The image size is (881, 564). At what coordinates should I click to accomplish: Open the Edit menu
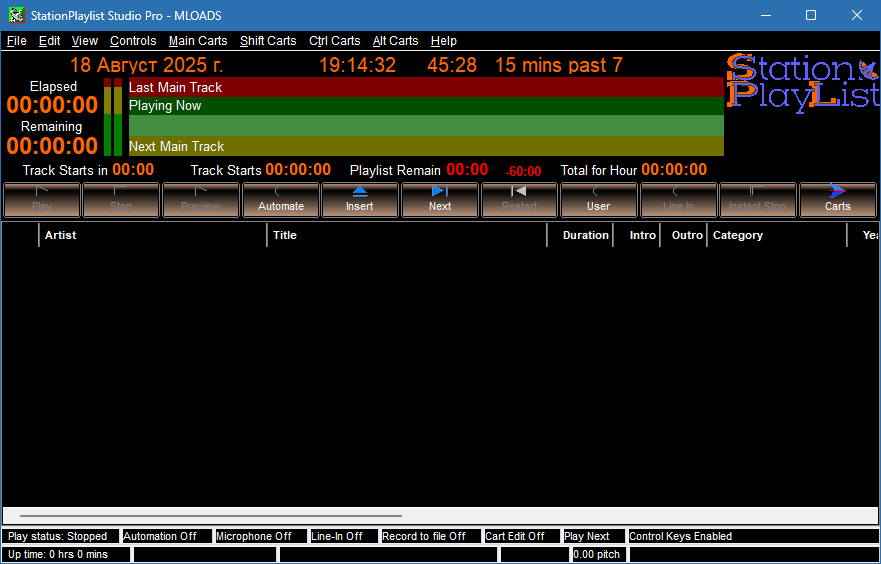pyautogui.click(x=49, y=41)
